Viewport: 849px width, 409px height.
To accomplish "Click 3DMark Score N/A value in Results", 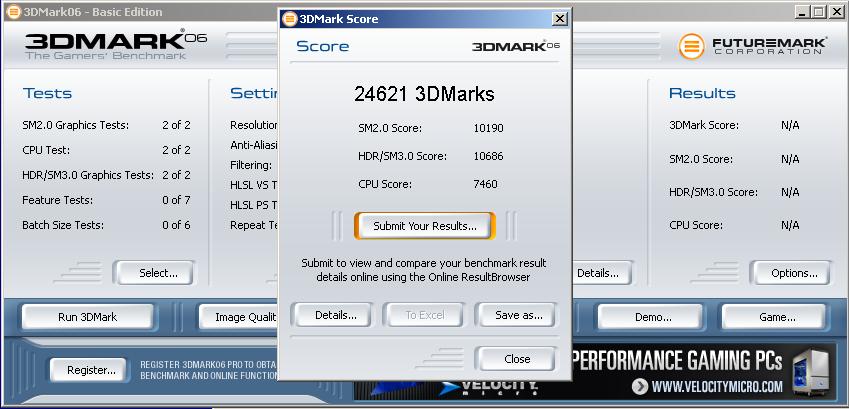I will click(790, 126).
